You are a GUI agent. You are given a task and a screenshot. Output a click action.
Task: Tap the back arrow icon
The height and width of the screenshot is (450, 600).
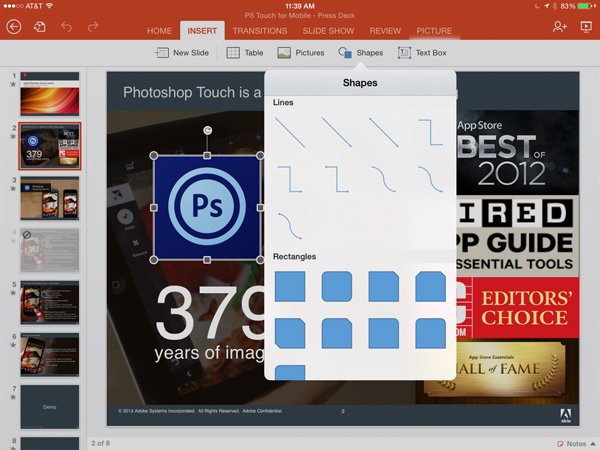coord(14,27)
